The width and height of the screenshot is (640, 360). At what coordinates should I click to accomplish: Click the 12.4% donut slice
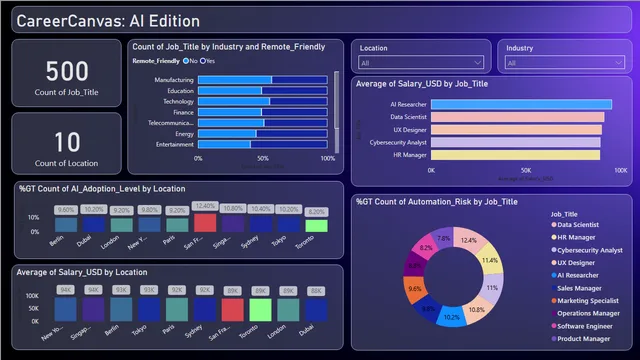(469, 240)
